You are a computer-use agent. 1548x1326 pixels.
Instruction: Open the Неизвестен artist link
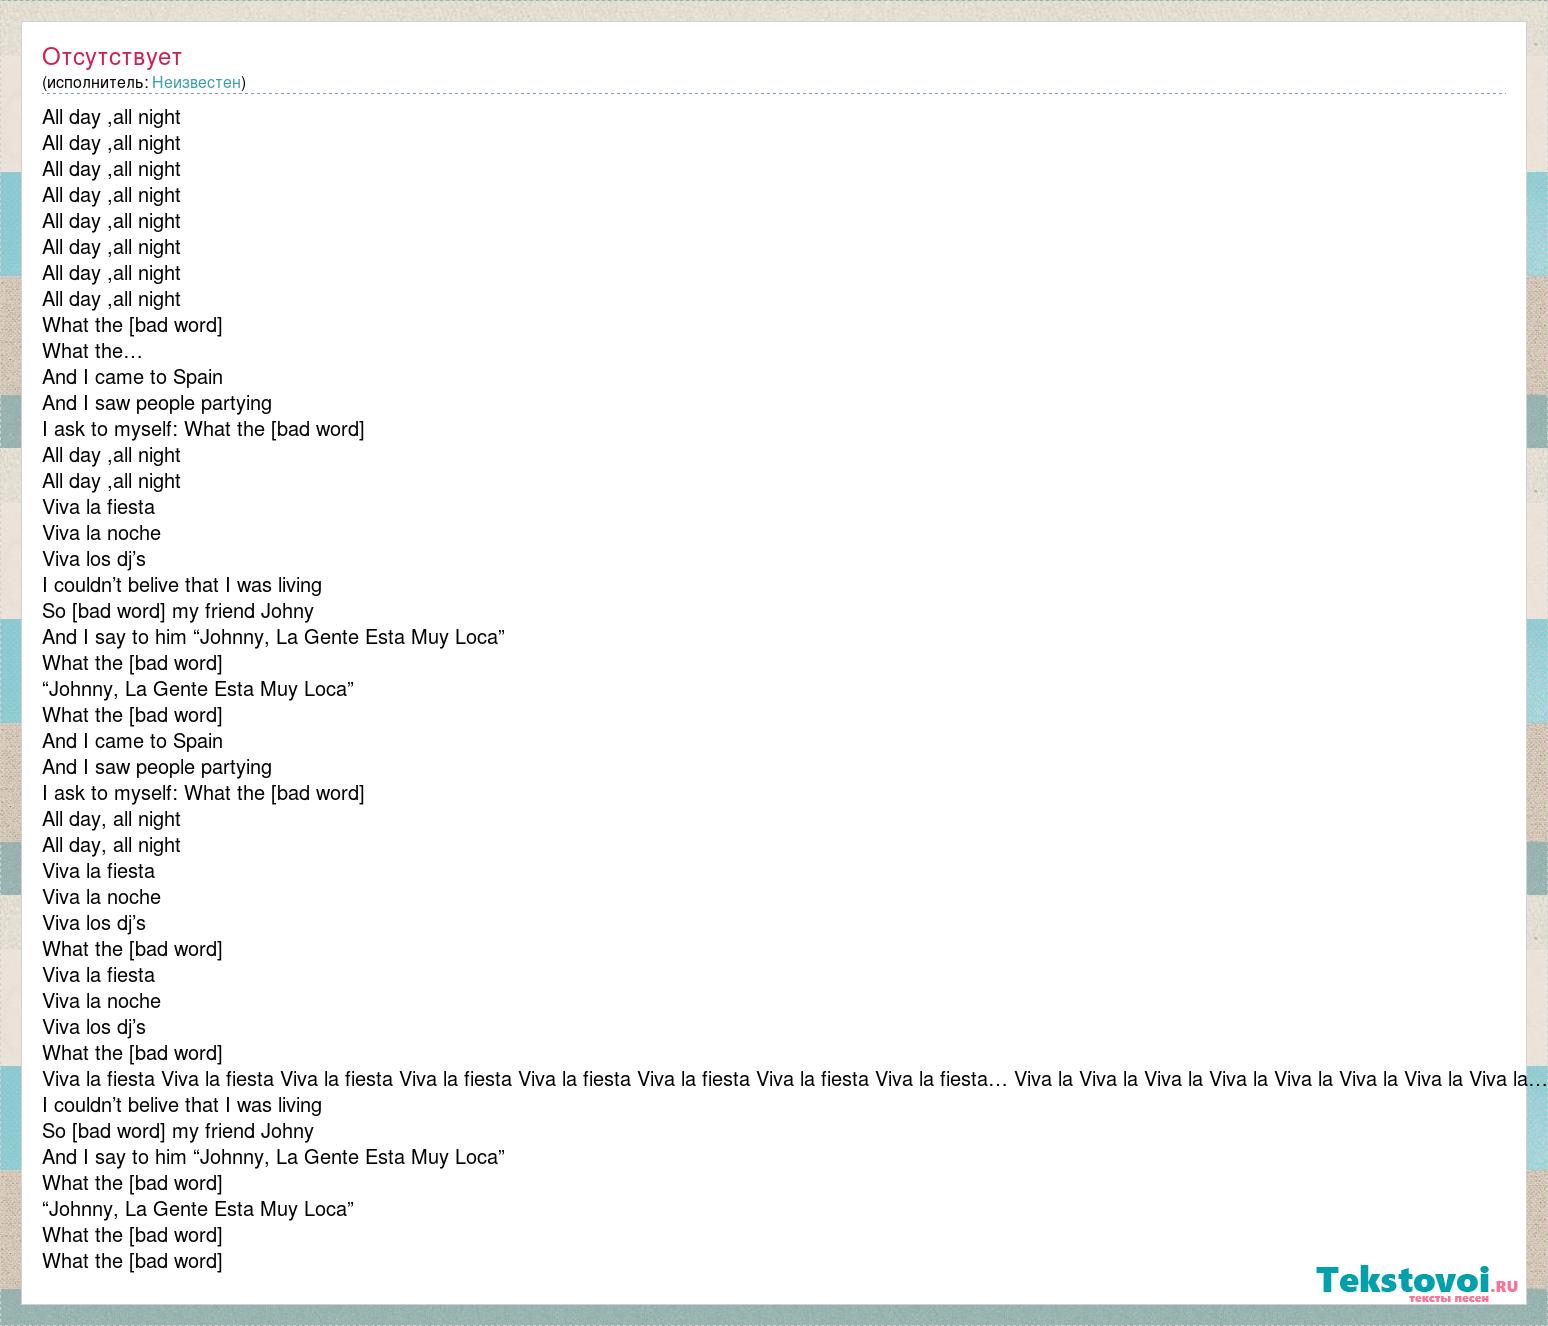196,82
